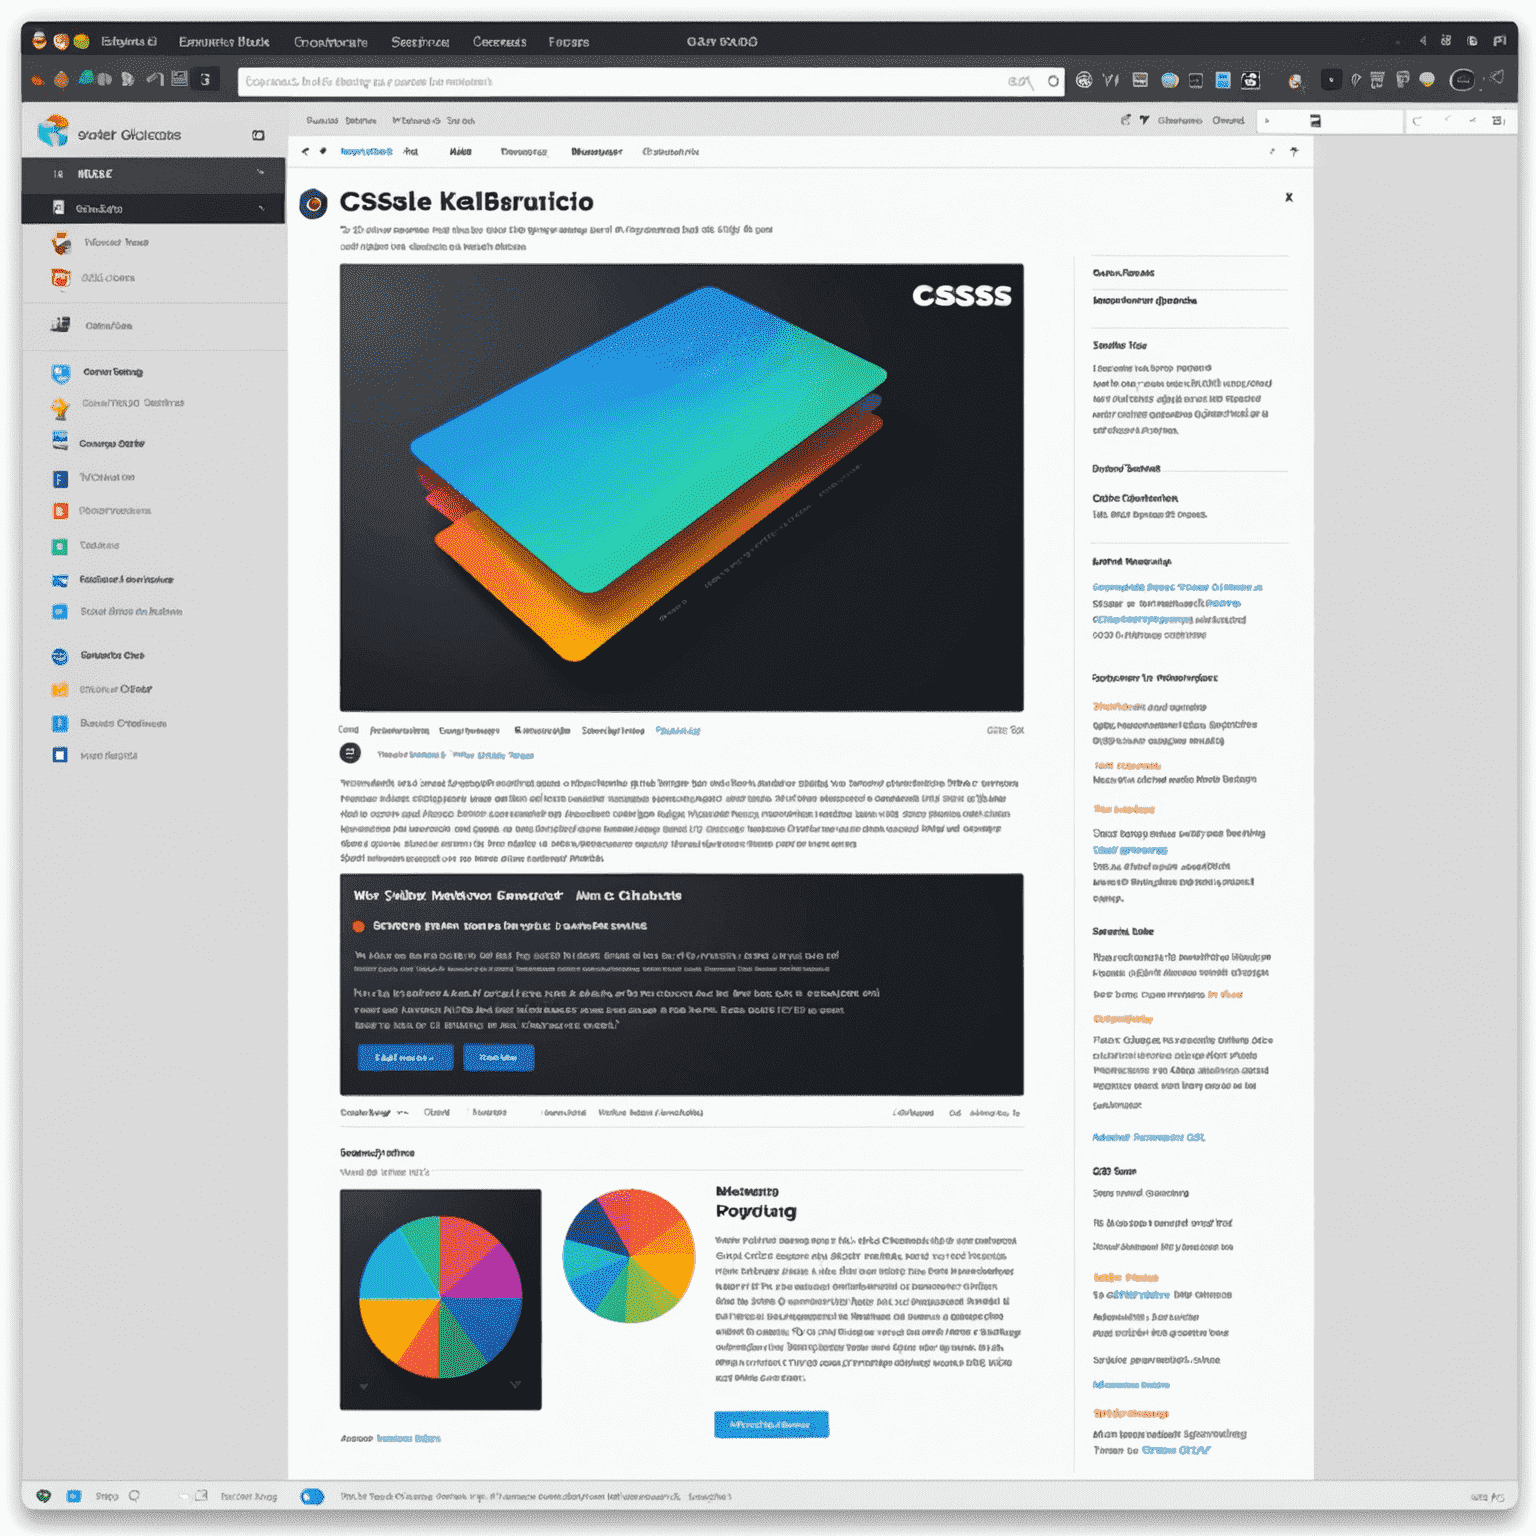Switch to the blue underlined tab below hero image
The width and height of the screenshot is (1536, 1536).
[678, 731]
